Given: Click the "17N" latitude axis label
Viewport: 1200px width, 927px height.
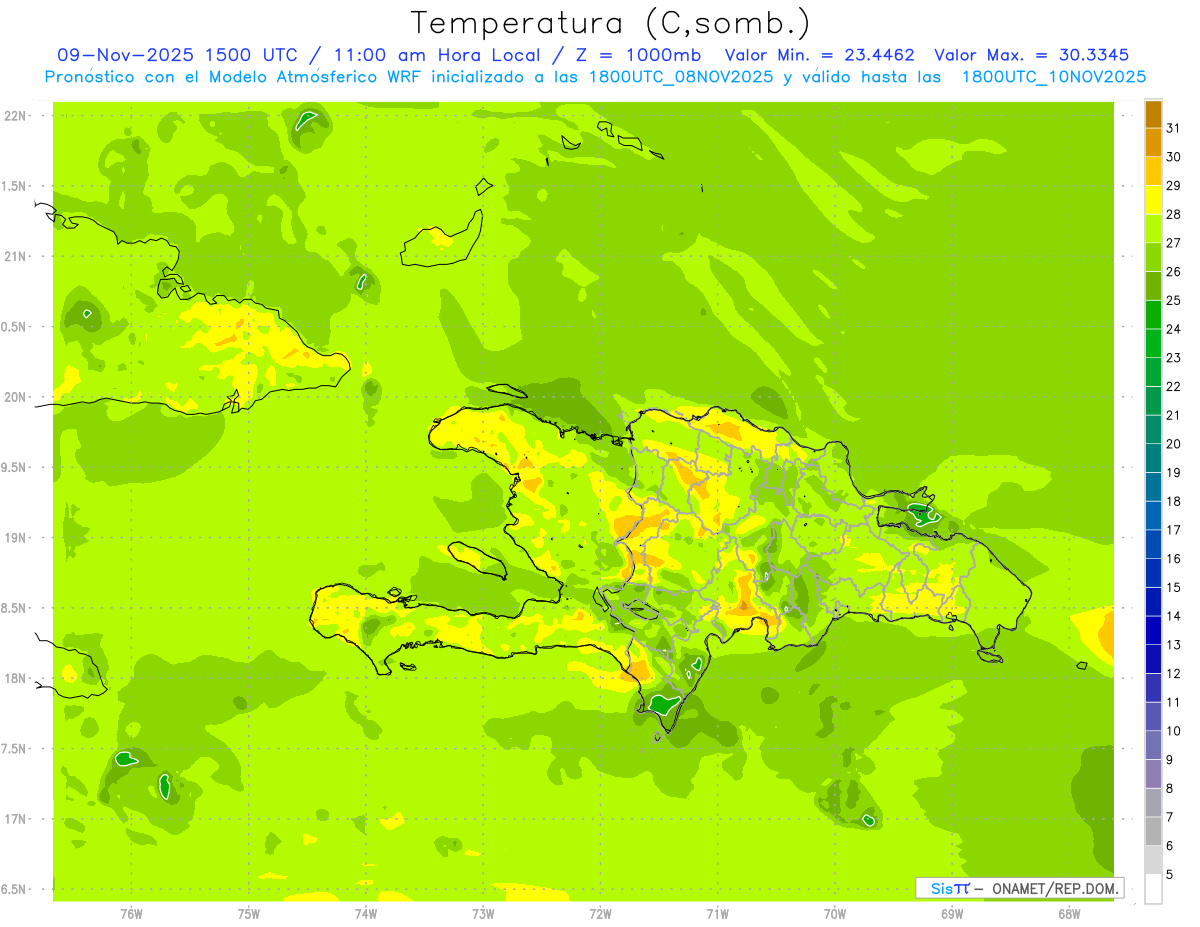Looking at the screenshot, I should 18,819.
